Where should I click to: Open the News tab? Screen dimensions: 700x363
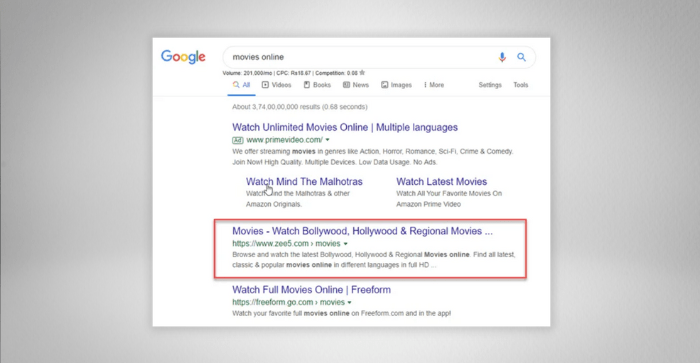click(356, 85)
